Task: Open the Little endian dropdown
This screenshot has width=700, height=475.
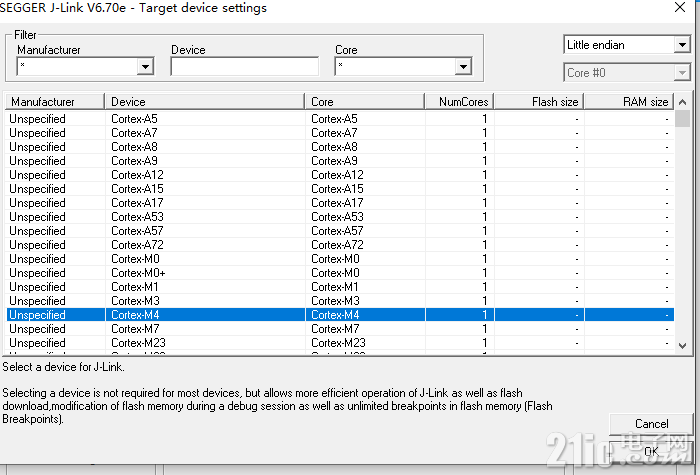Action: click(x=682, y=45)
